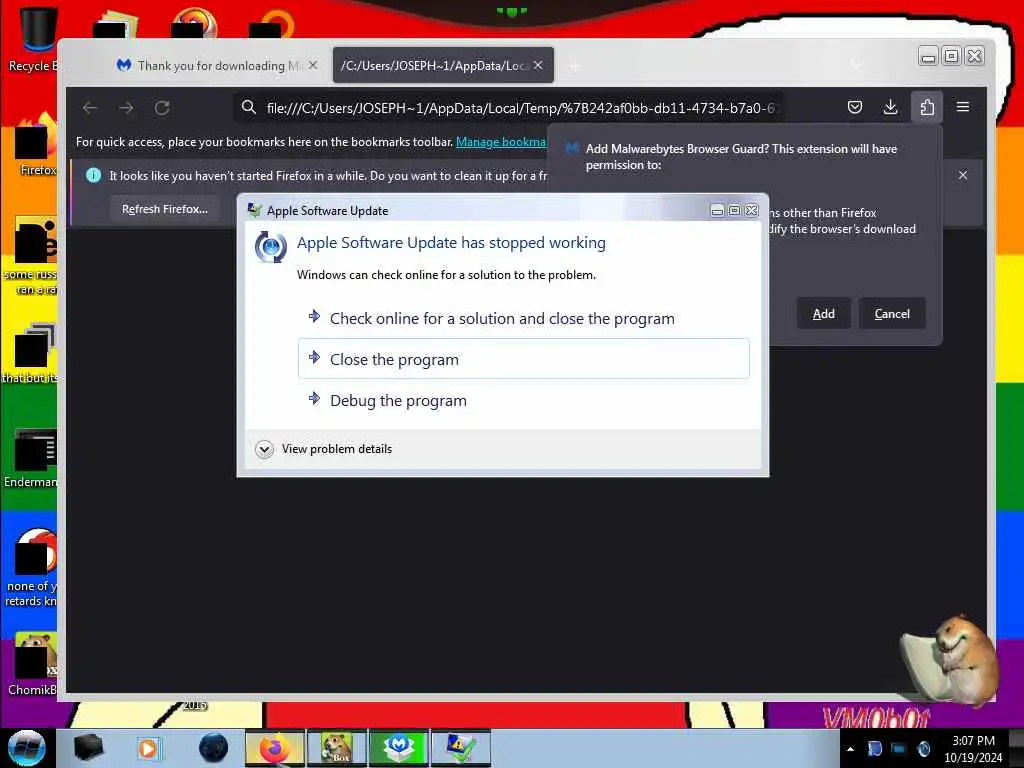
Task: Expand View problem details
Action: (x=323, y=449)
